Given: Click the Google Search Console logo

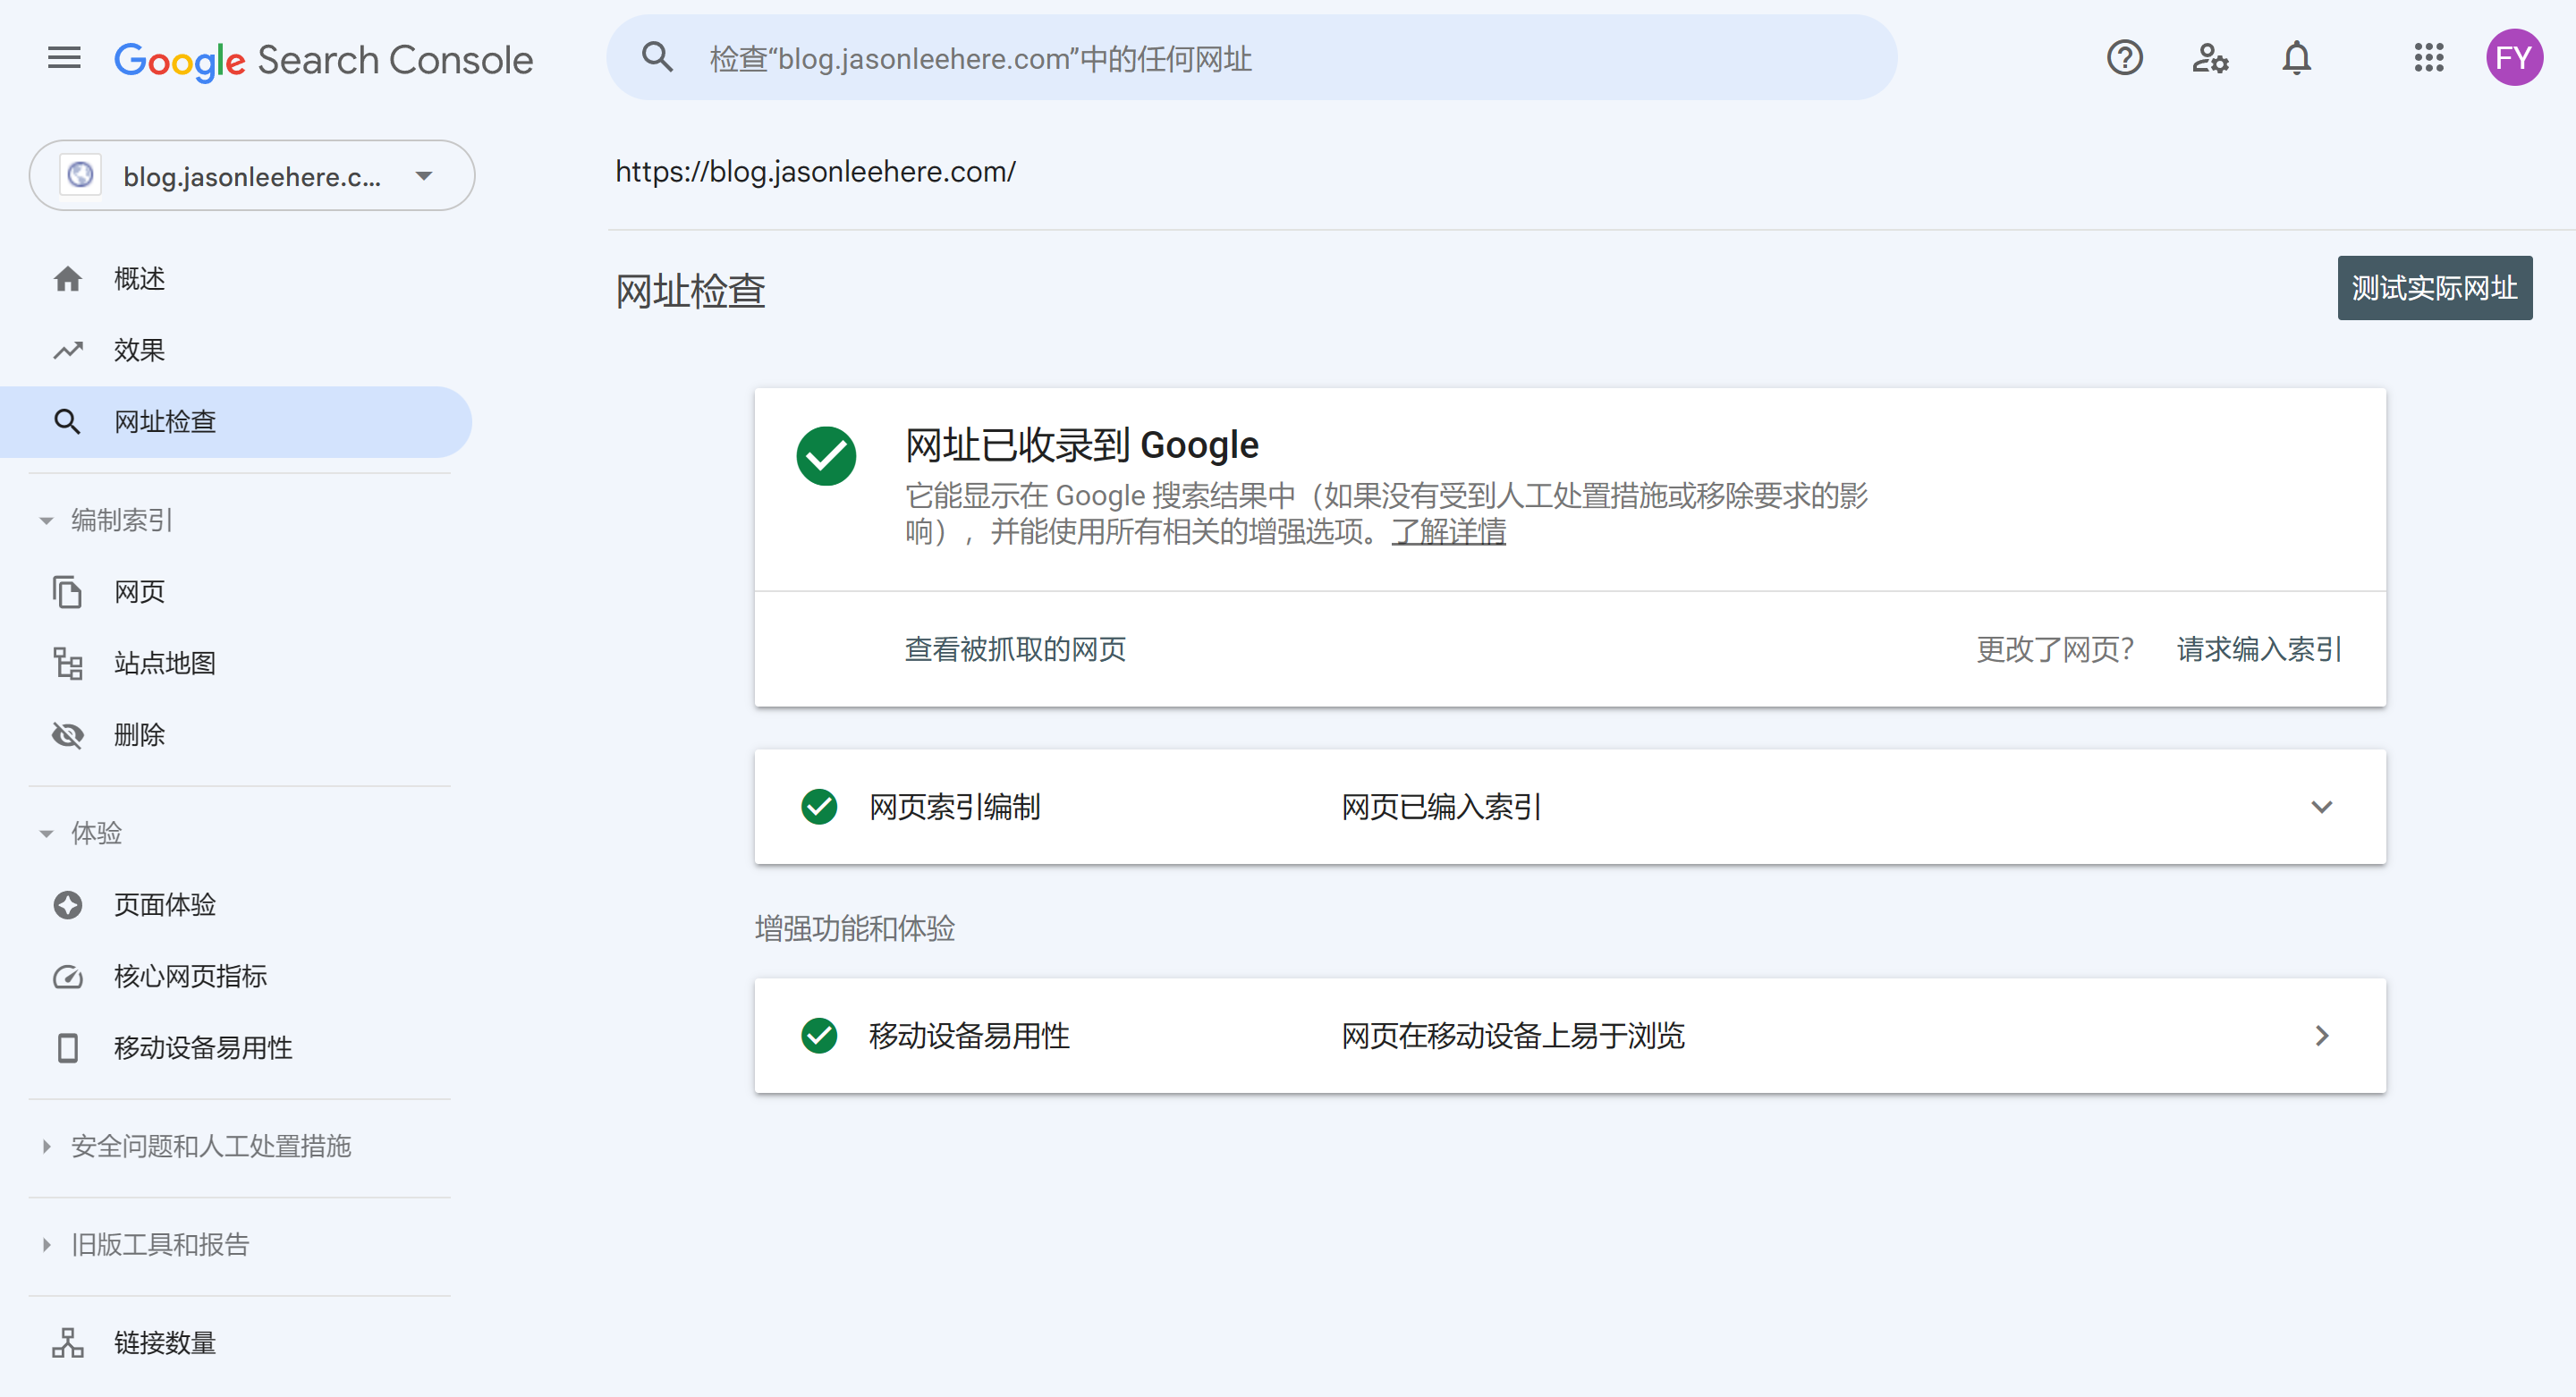Looking at the screenshot, I should coord(324,60).
